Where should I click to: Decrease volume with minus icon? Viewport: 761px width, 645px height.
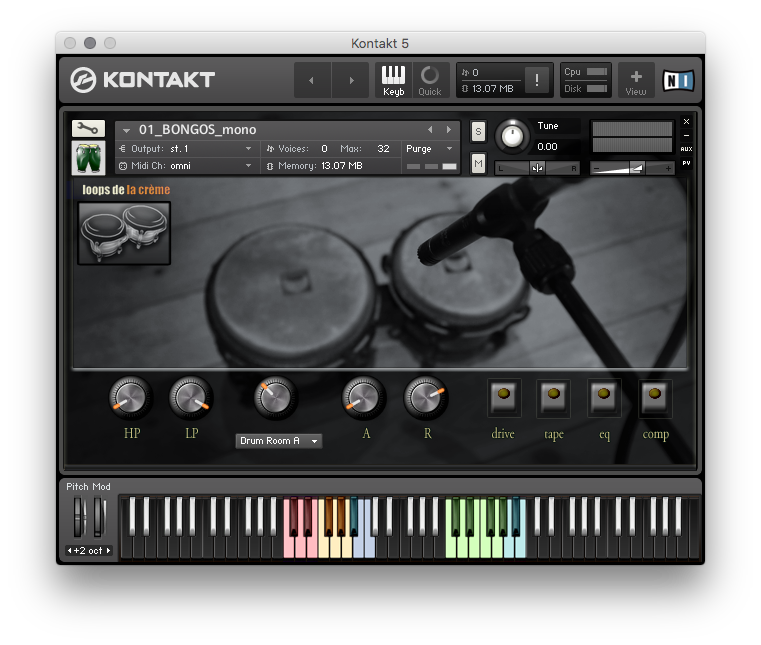596,168
